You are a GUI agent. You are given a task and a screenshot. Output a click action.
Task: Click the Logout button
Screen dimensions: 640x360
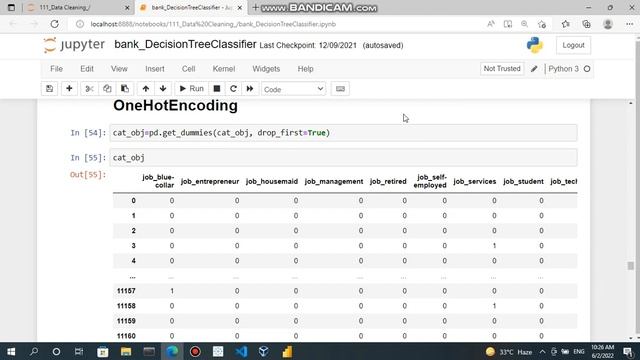tap(573, 45)
